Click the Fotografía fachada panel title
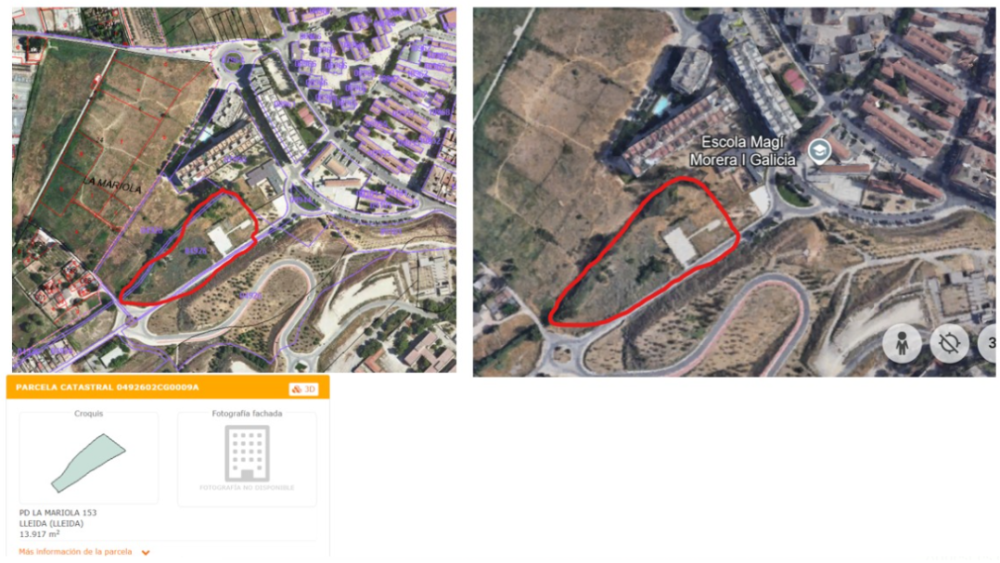Image resolution: width=1000 pixels, height=563 pixels. tap(247, 414)
